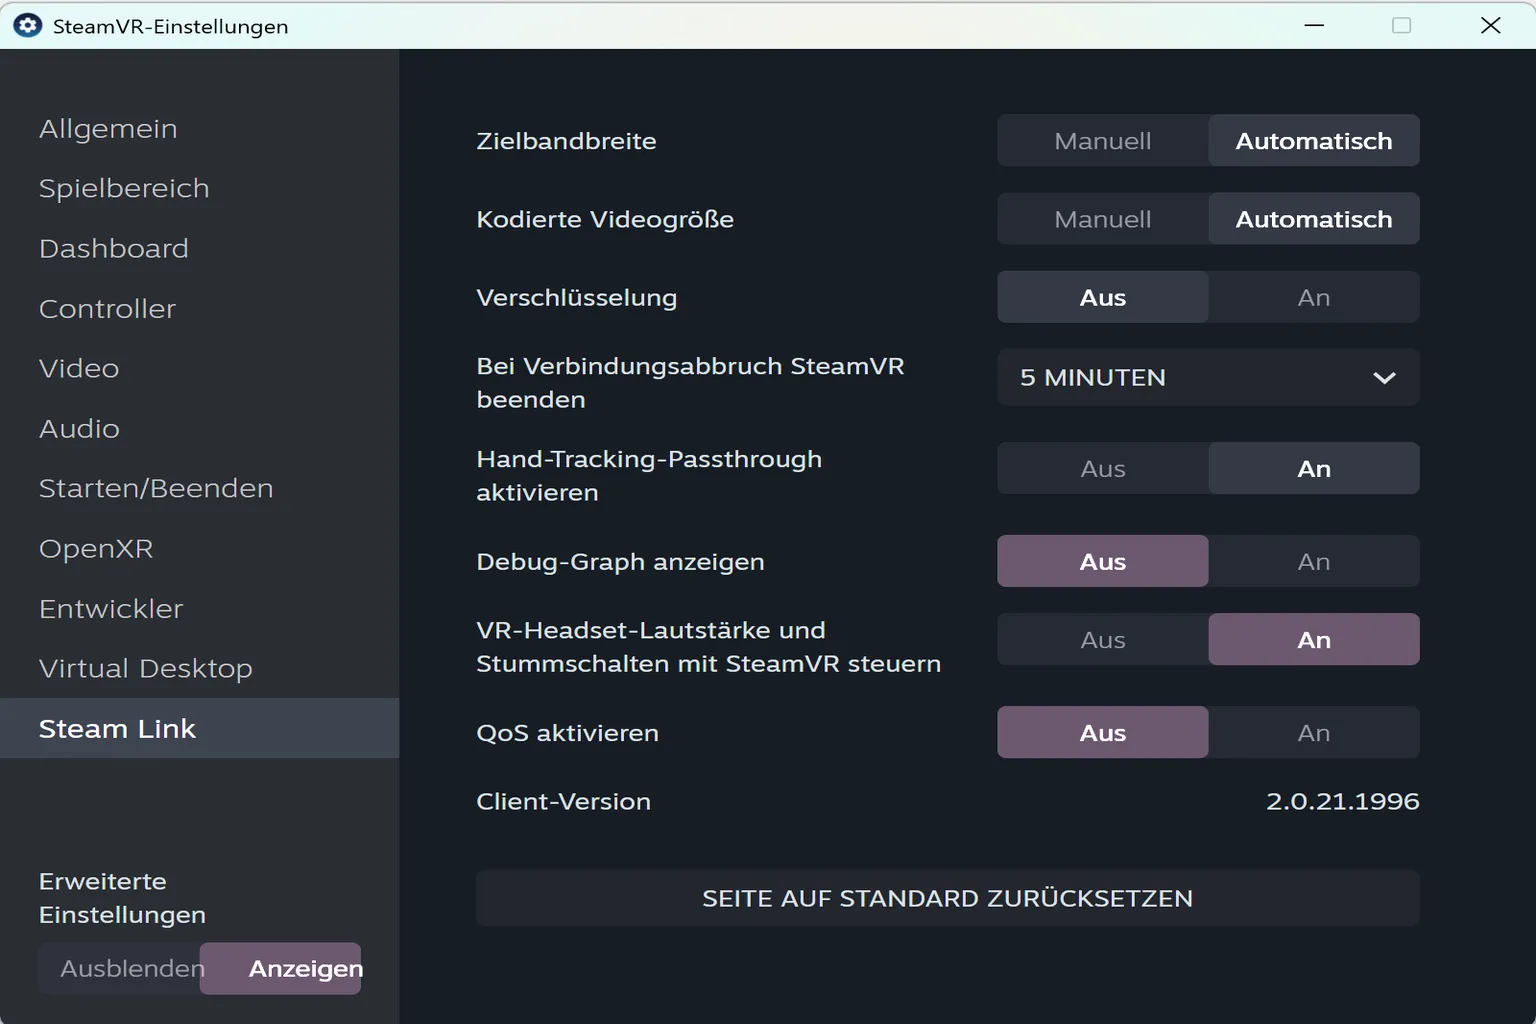Select Ausblenden for Erweiterte Einstellungen
Viewport: 1536px width, 1024px height.
[120, 969]
